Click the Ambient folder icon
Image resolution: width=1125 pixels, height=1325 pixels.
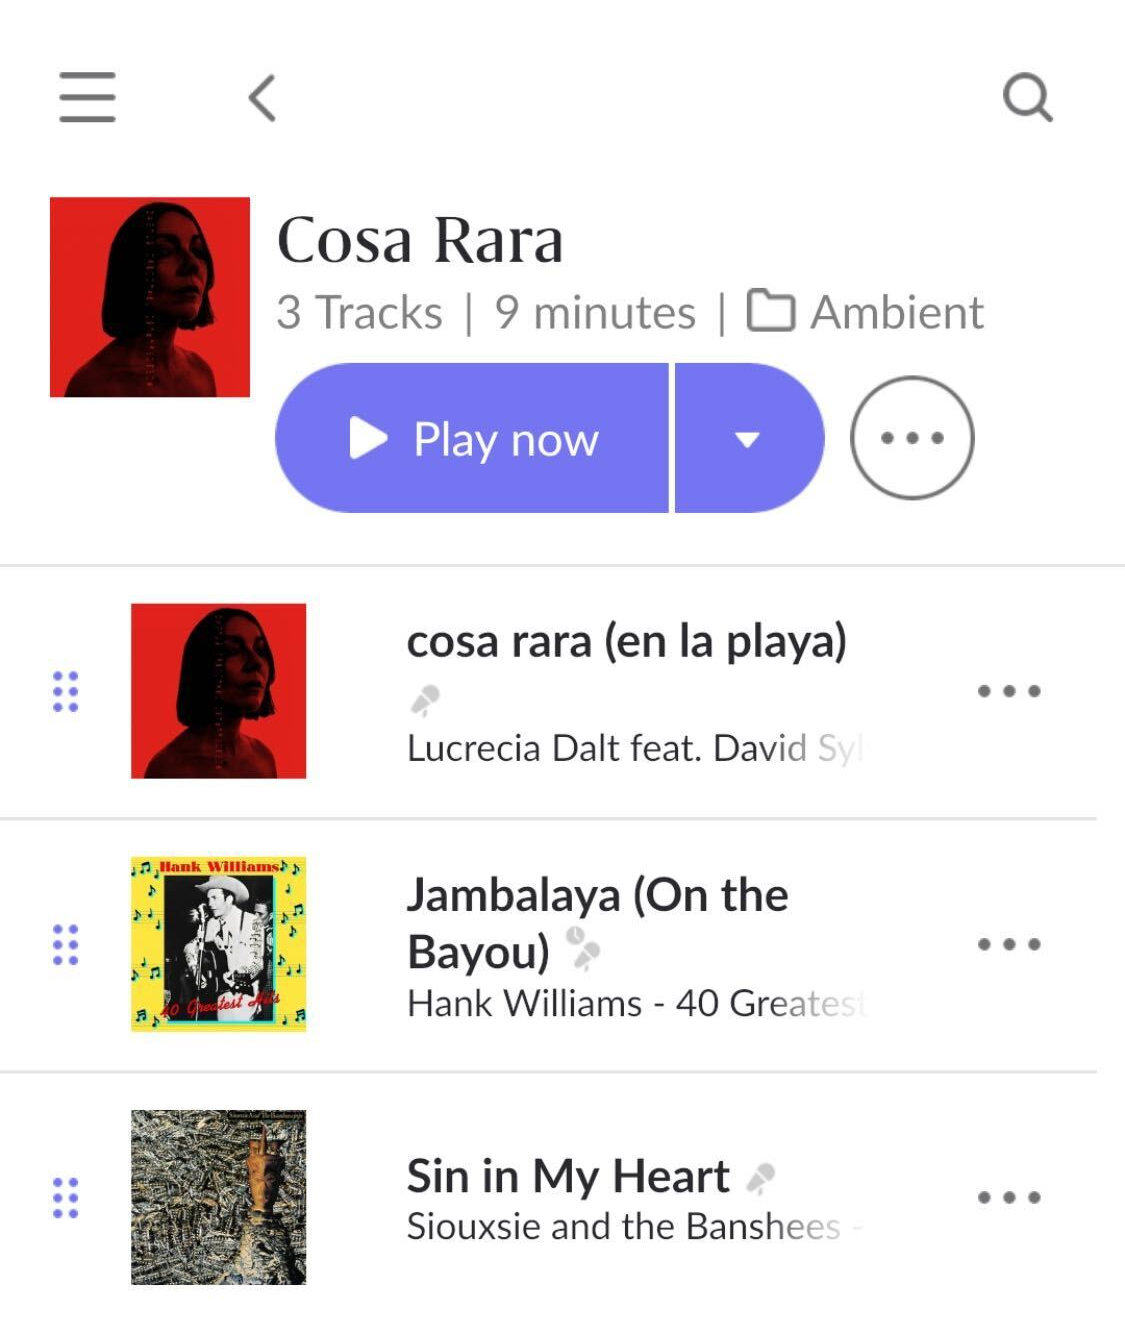pos(771,311)
